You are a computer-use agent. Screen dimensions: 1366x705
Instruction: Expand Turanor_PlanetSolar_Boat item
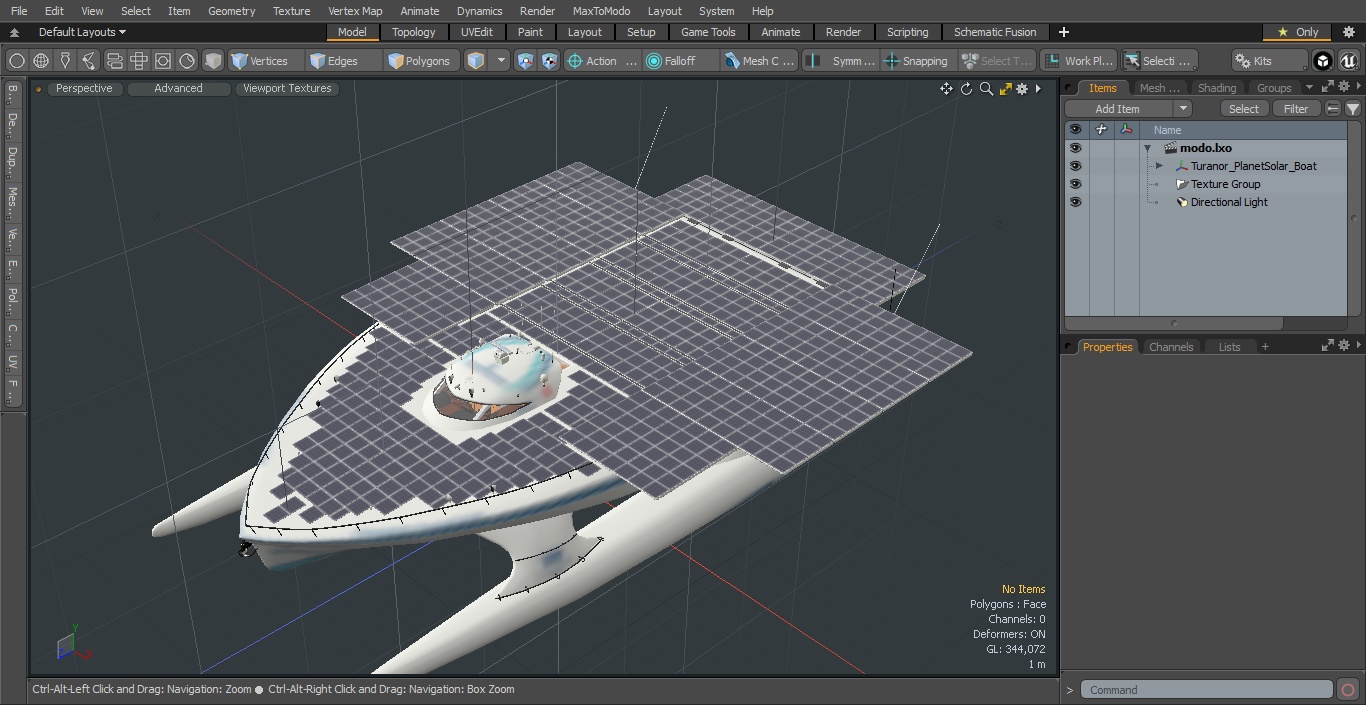[x=1159, y=166]
